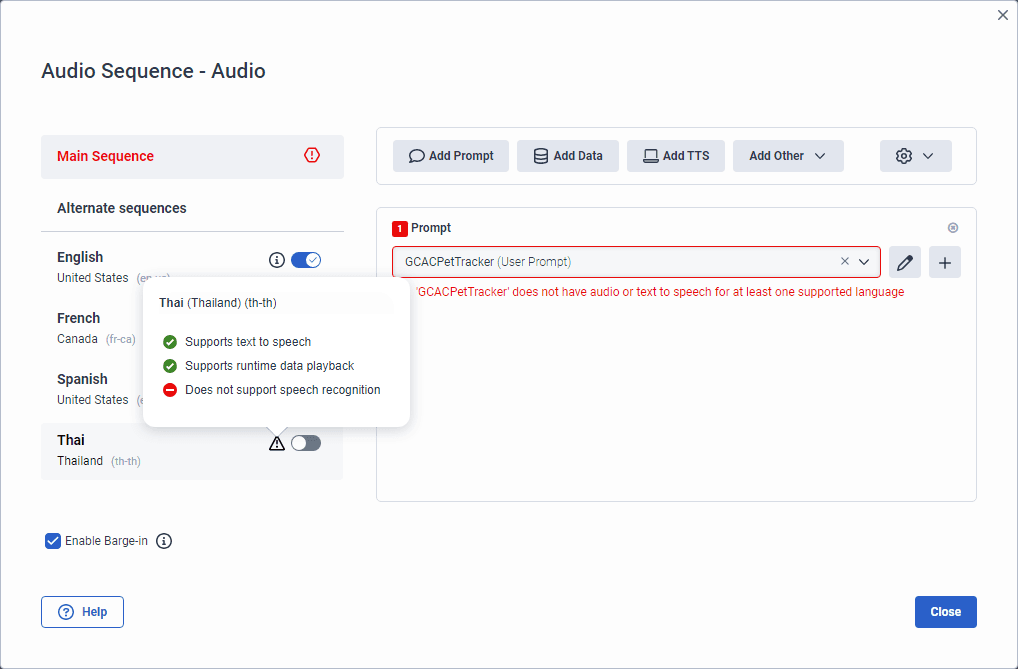Click the info icon beside English
The image size is (1018, 669).
click(276, 259)
